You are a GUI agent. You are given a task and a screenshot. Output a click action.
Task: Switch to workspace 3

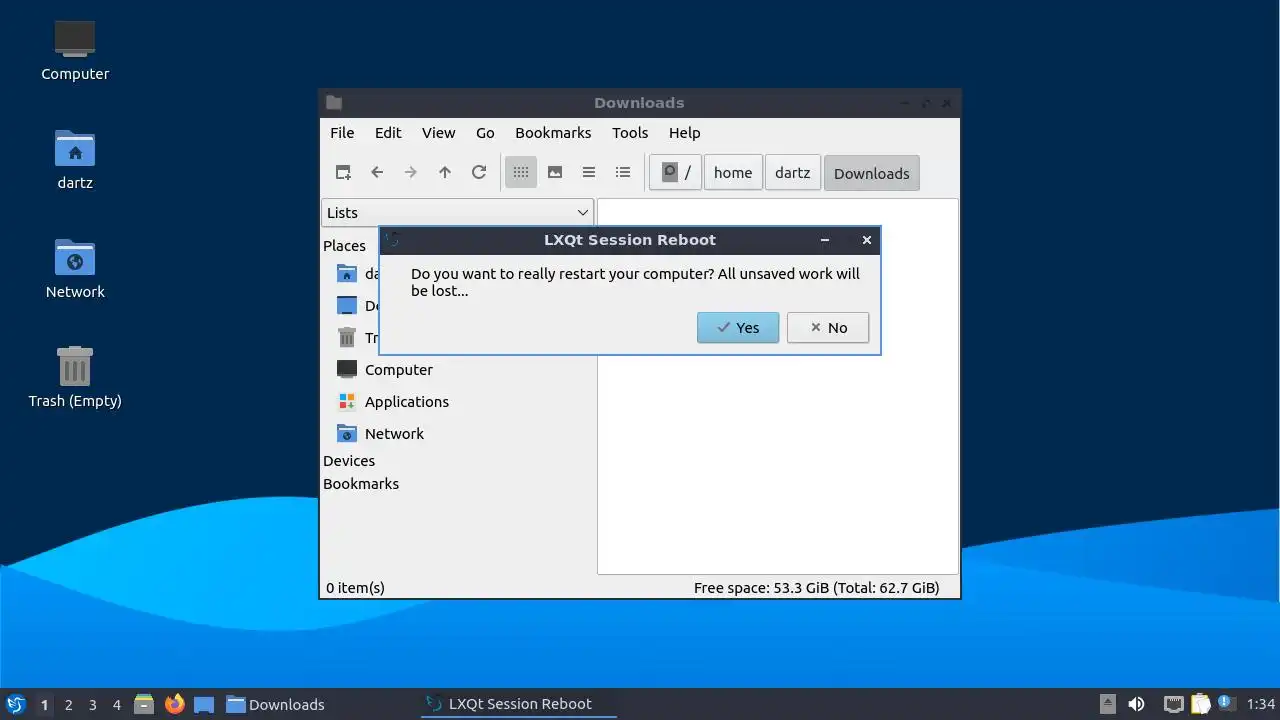[x=92, y=705]
